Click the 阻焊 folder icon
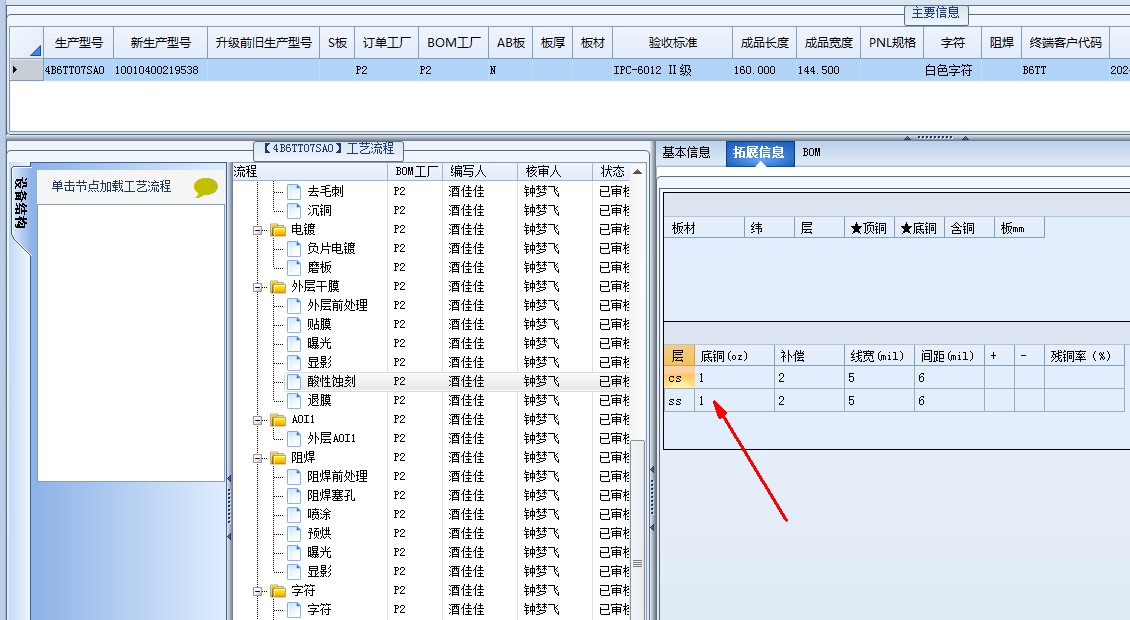The height and width of the screenshot is (620, 1130). [x=278, y=458]
